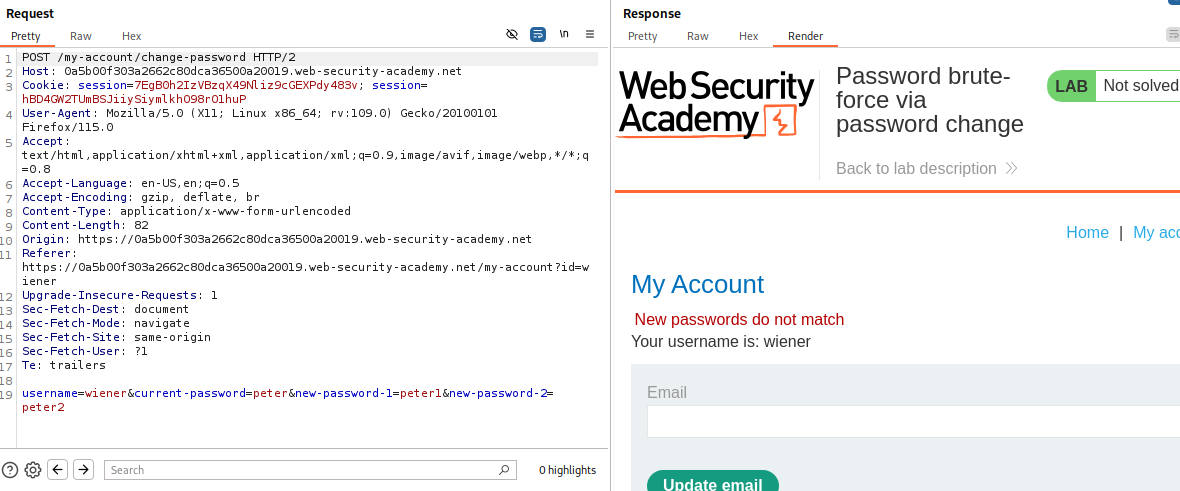Image resolution: width=1180 pixels, height=491 pixels.
Task: Select the Response Hex tab
Action: click(x=748, y=36)
